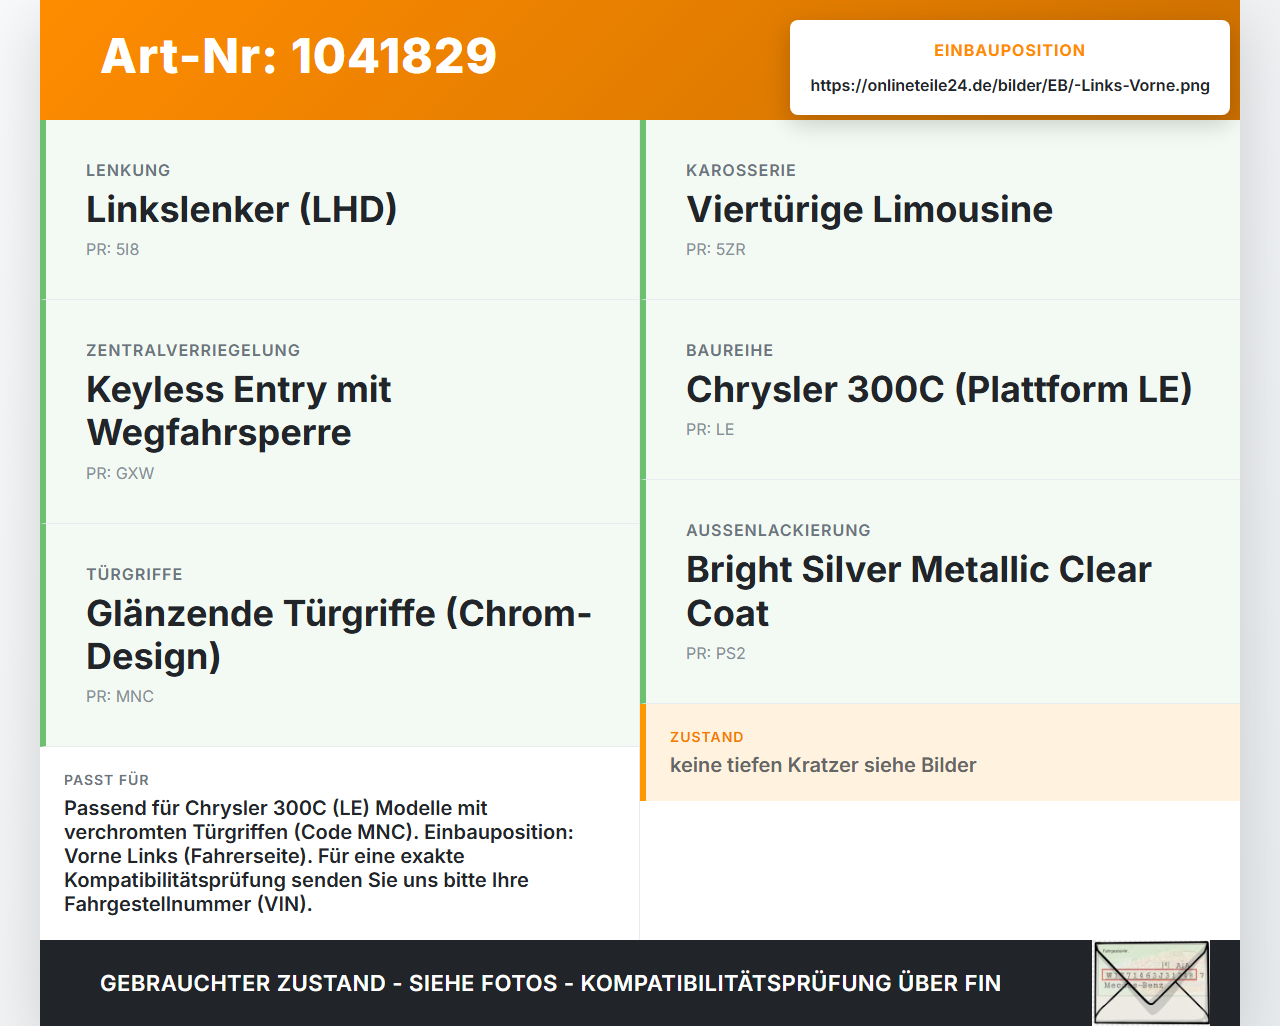Select the Linkslenker (LHD) value
Image resolution: width=1280 pixels, height=1026 pixels.
pos(241,209)
